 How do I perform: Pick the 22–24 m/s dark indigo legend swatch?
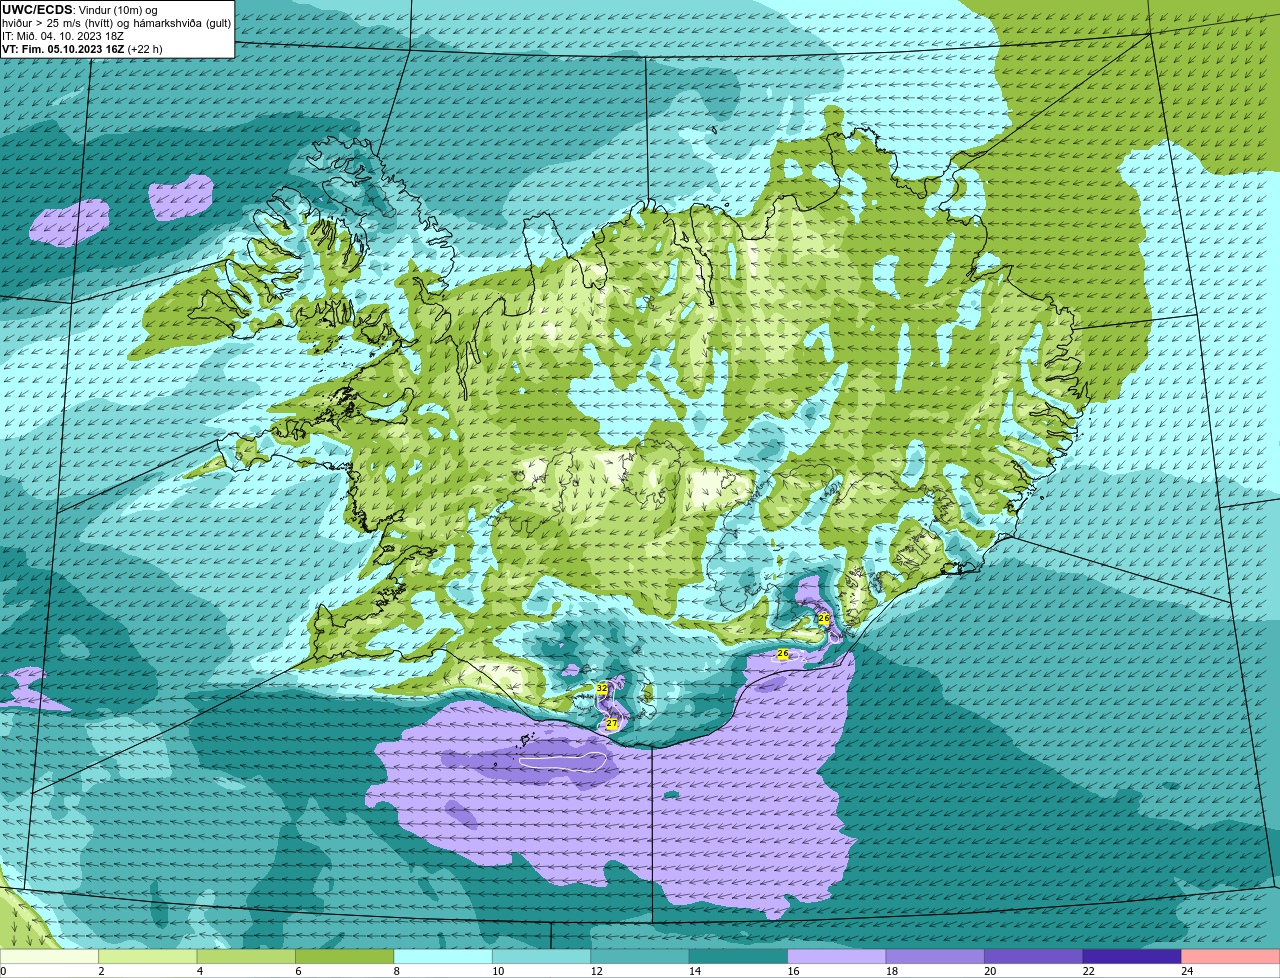pos(1133,957)
